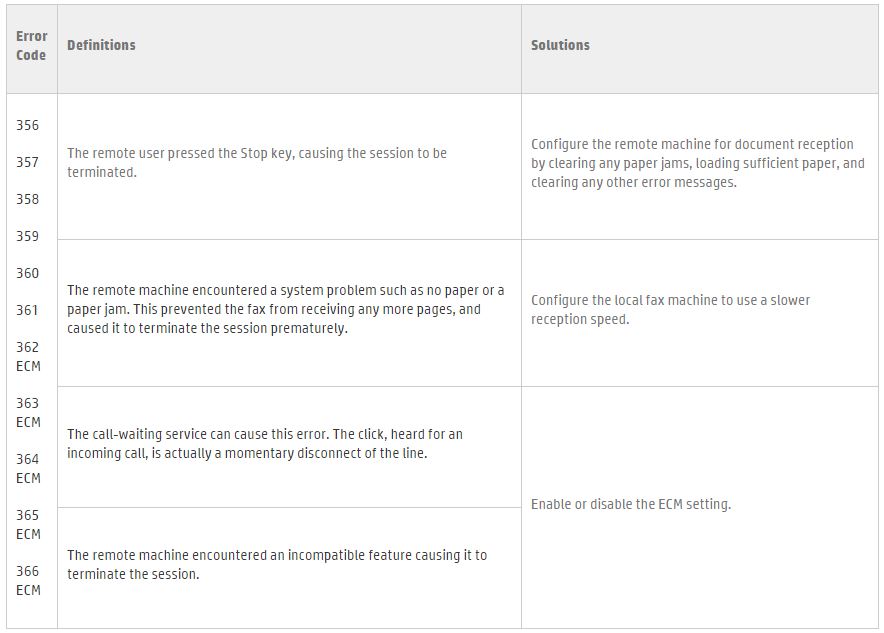Select the Definitions column header

(x=101, y=45)
